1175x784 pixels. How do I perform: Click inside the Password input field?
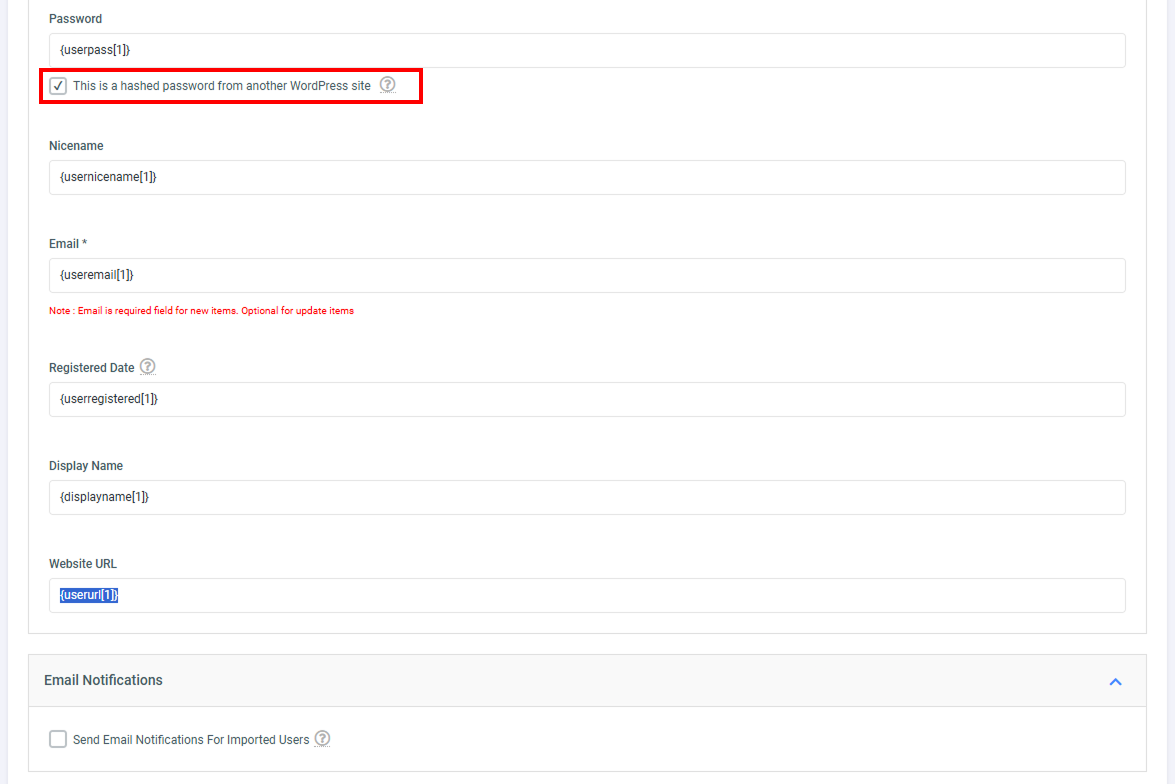(x=587, y=50)
